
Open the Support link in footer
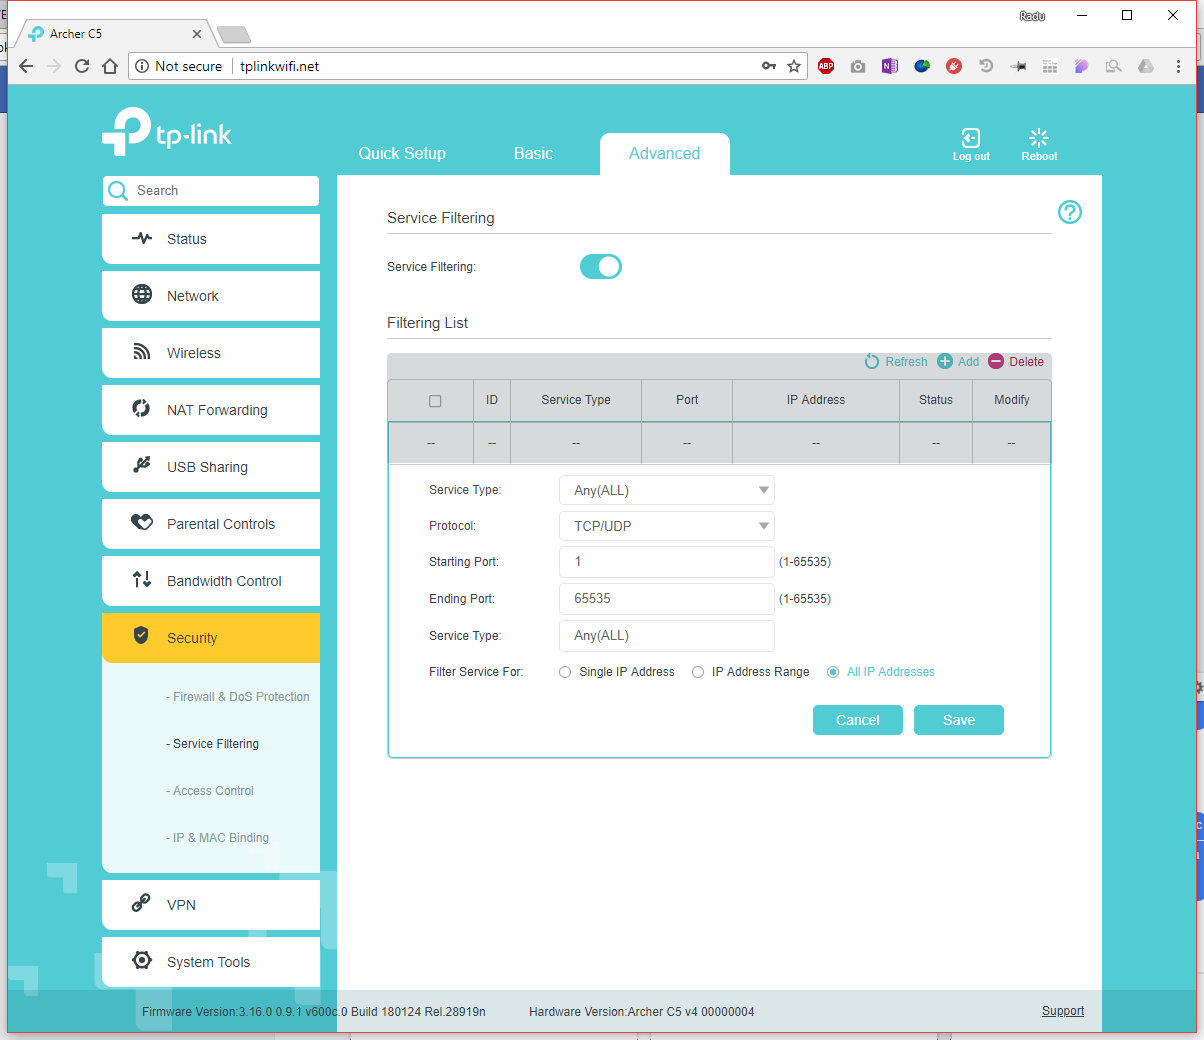pyautogui.click(x=1063, y=1011)
